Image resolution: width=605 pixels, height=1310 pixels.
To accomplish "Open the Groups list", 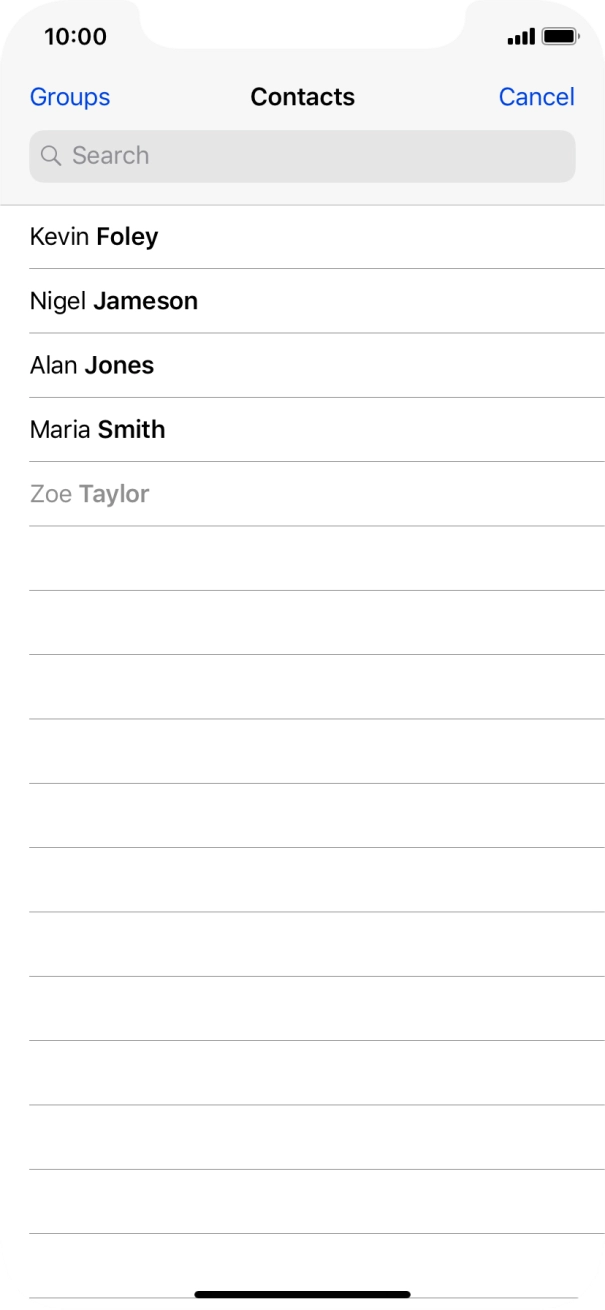I will [x=70, y=97].
